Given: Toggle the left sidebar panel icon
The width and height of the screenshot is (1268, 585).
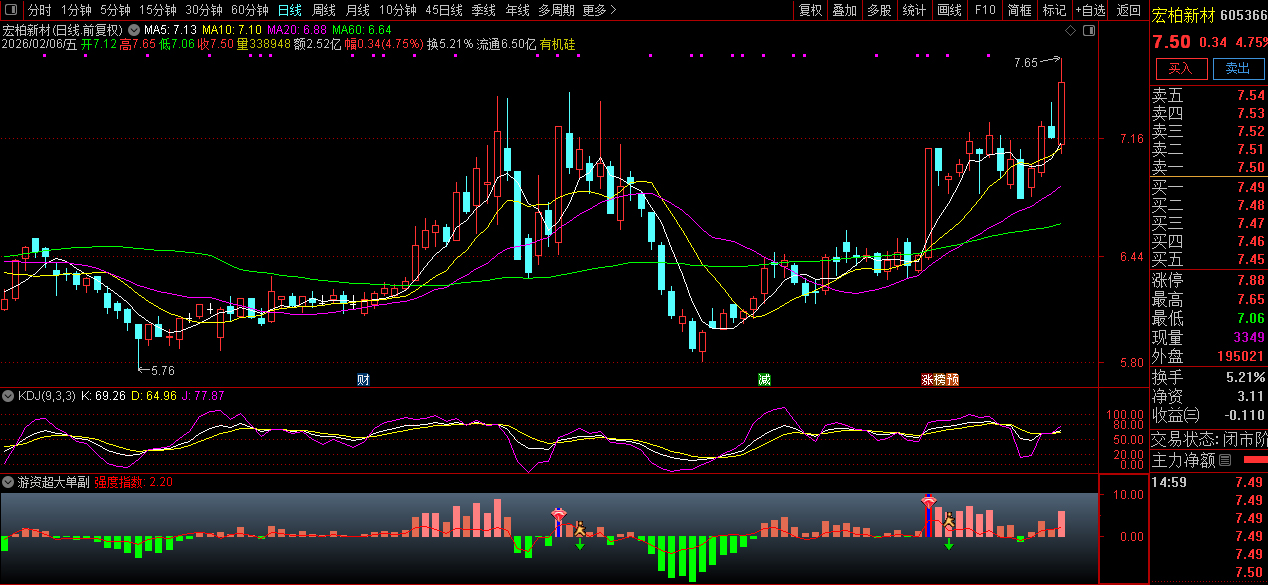Looking at the screenshot, I should pos(10,10).
